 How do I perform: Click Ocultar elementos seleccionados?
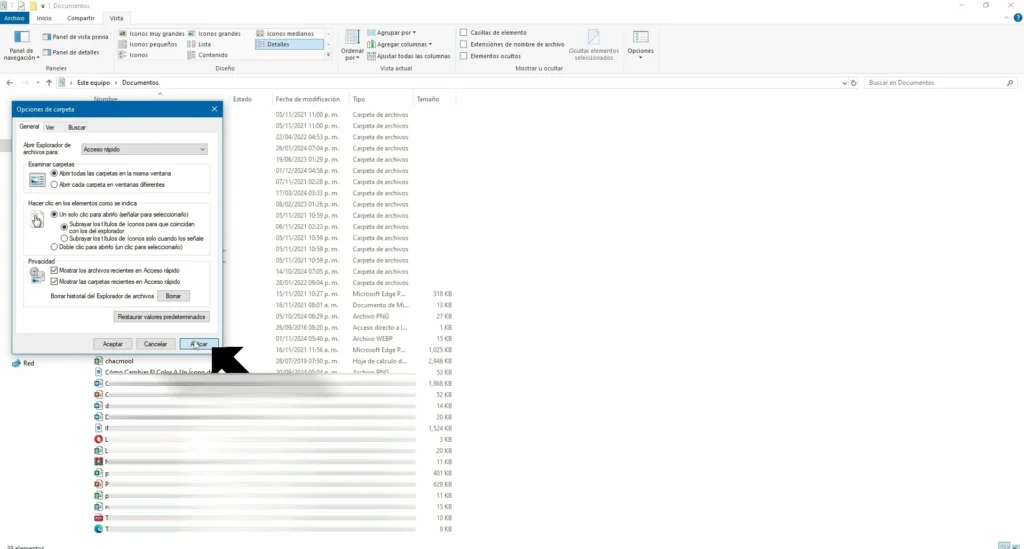[594, 45]
